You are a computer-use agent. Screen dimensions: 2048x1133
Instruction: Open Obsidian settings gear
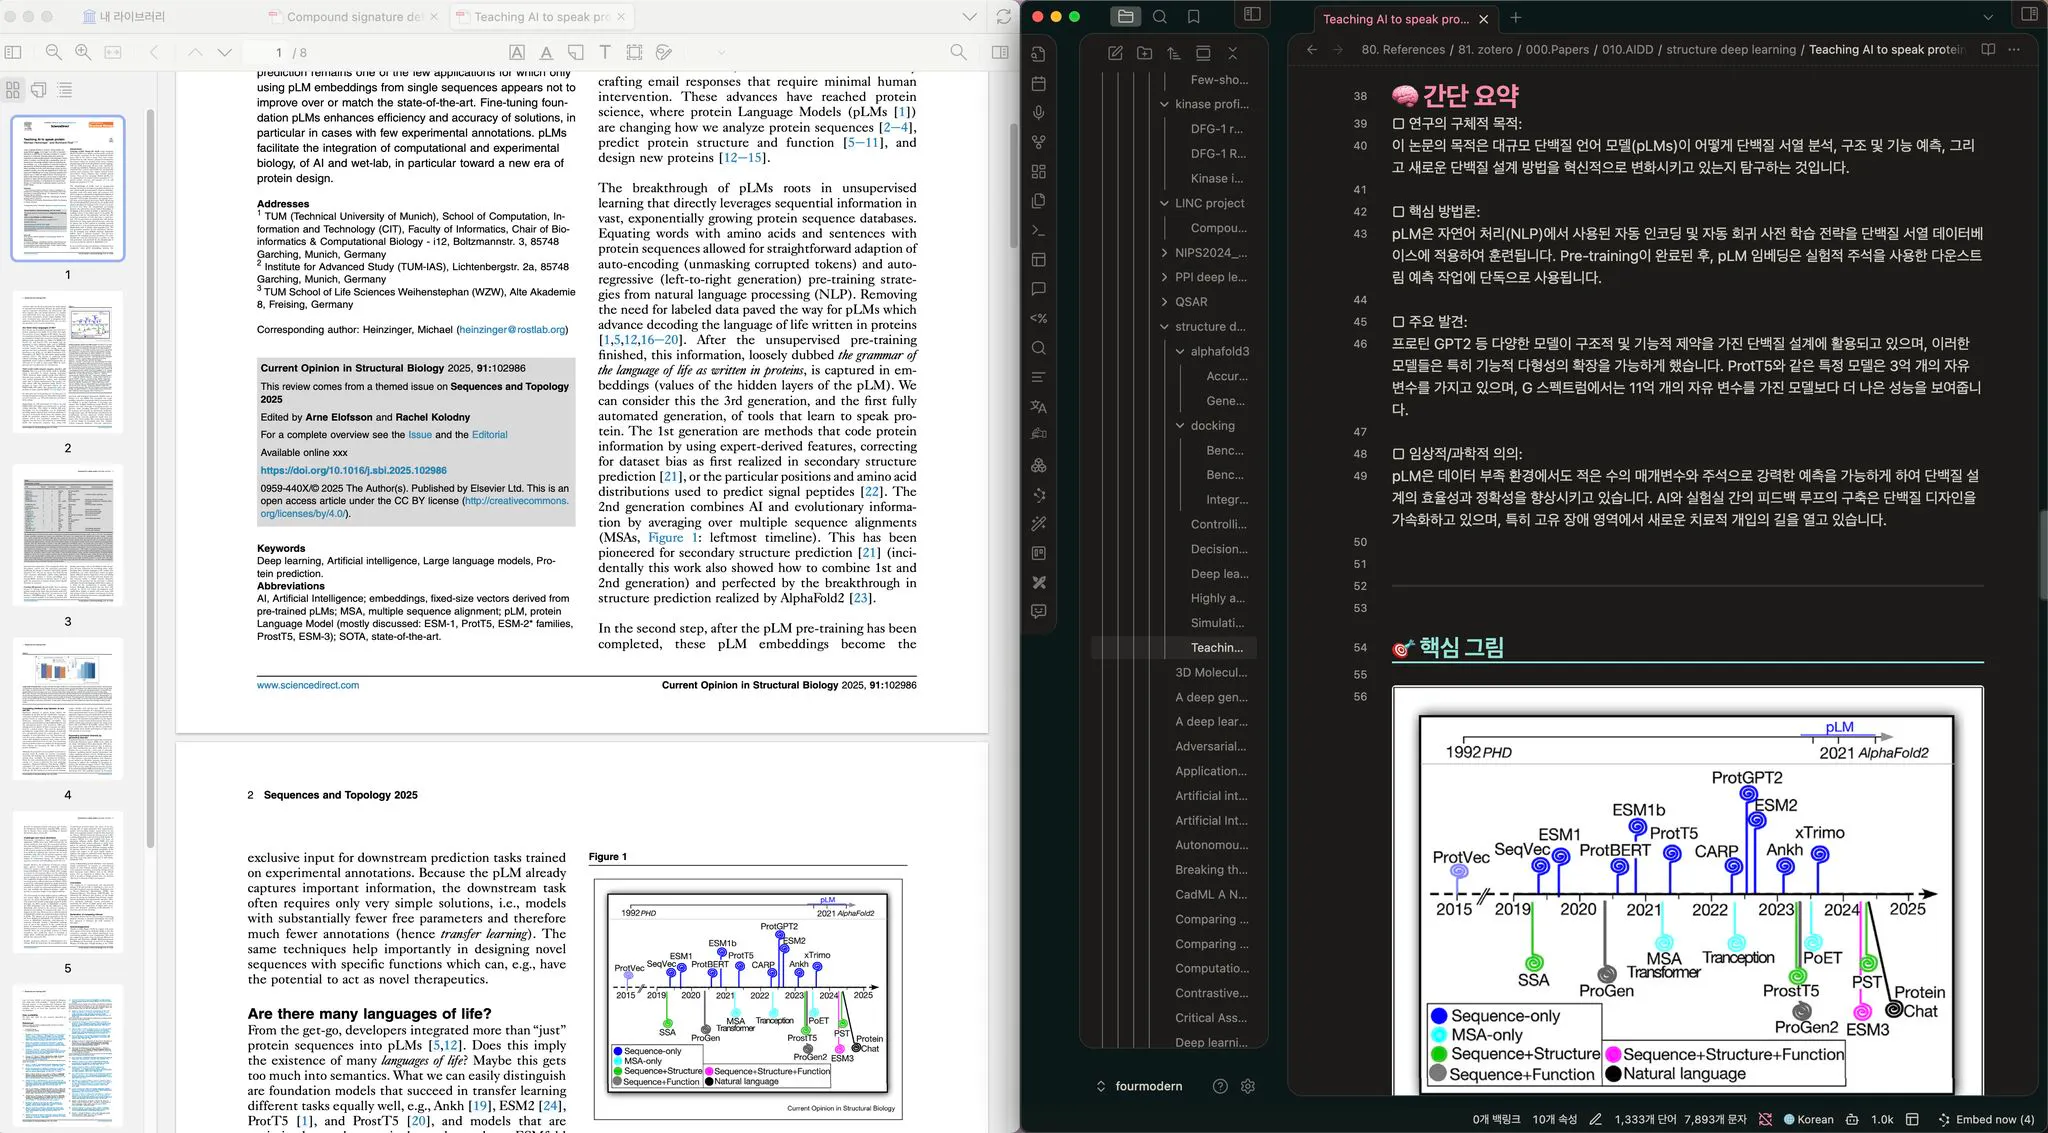click(1248, 1086)
